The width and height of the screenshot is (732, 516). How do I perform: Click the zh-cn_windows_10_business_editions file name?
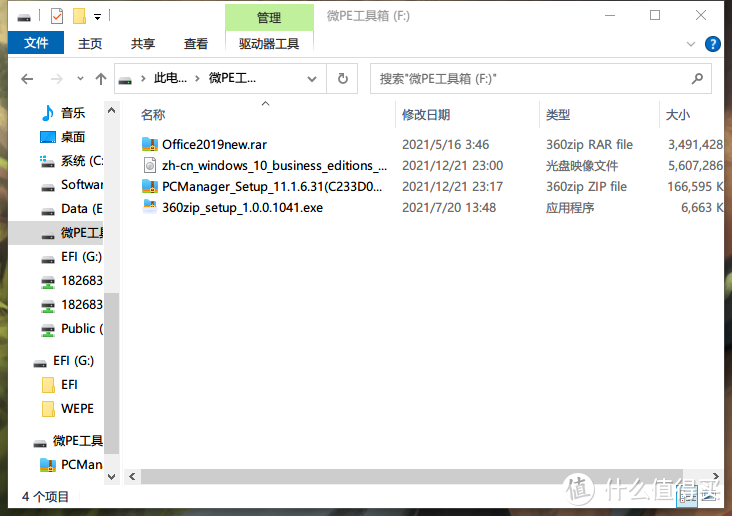pyautogui.click(x=274, y=165)
